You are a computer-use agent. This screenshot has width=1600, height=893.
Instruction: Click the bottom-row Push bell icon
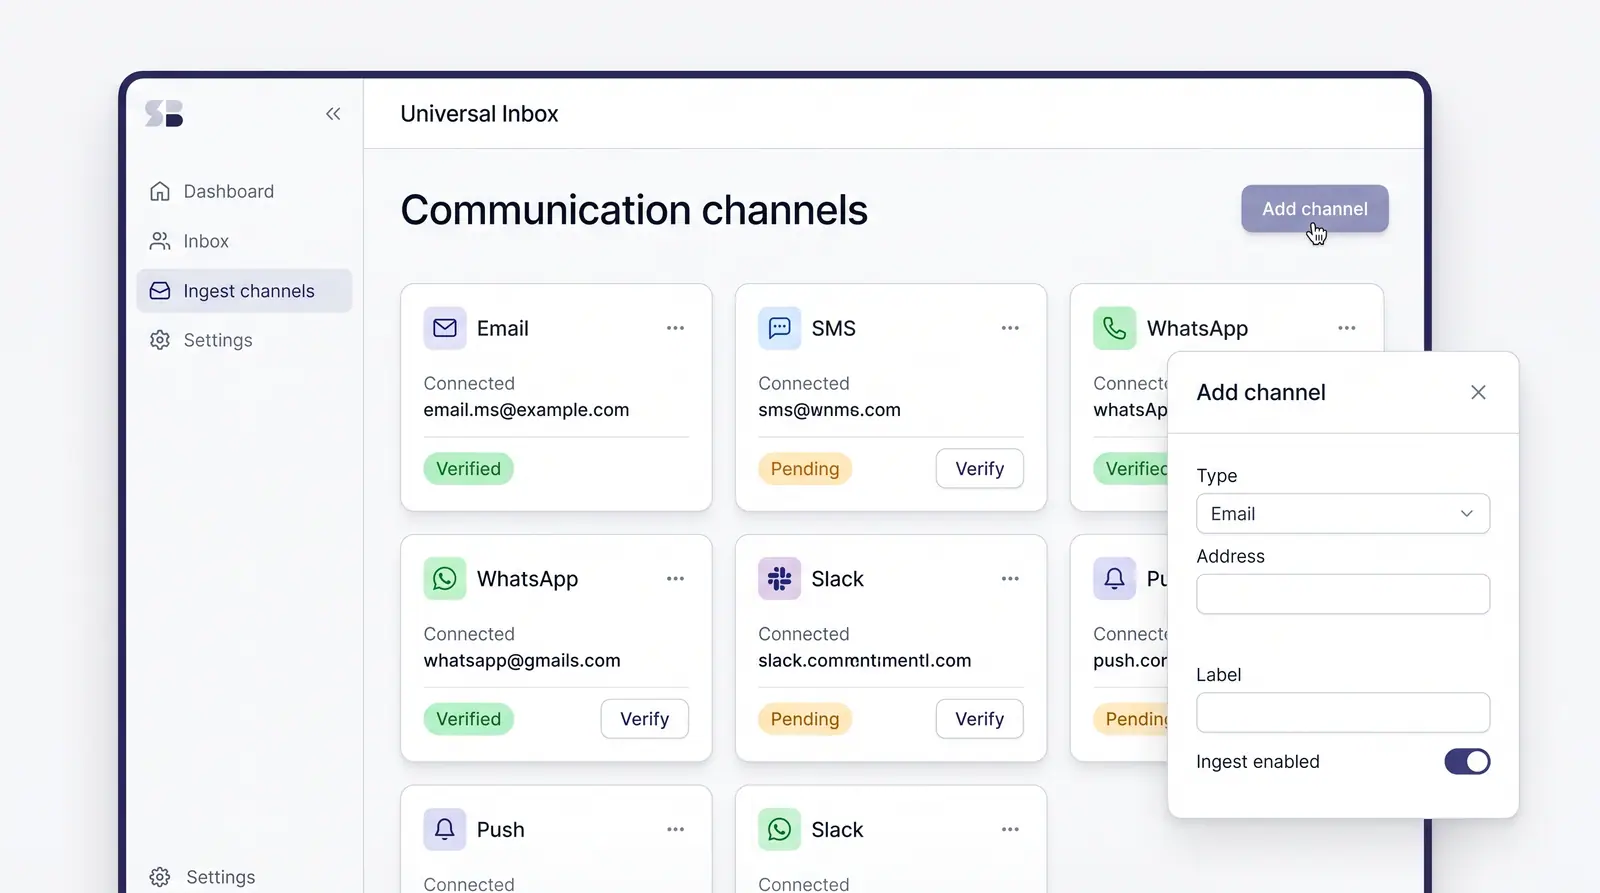[x=445, y=830]
